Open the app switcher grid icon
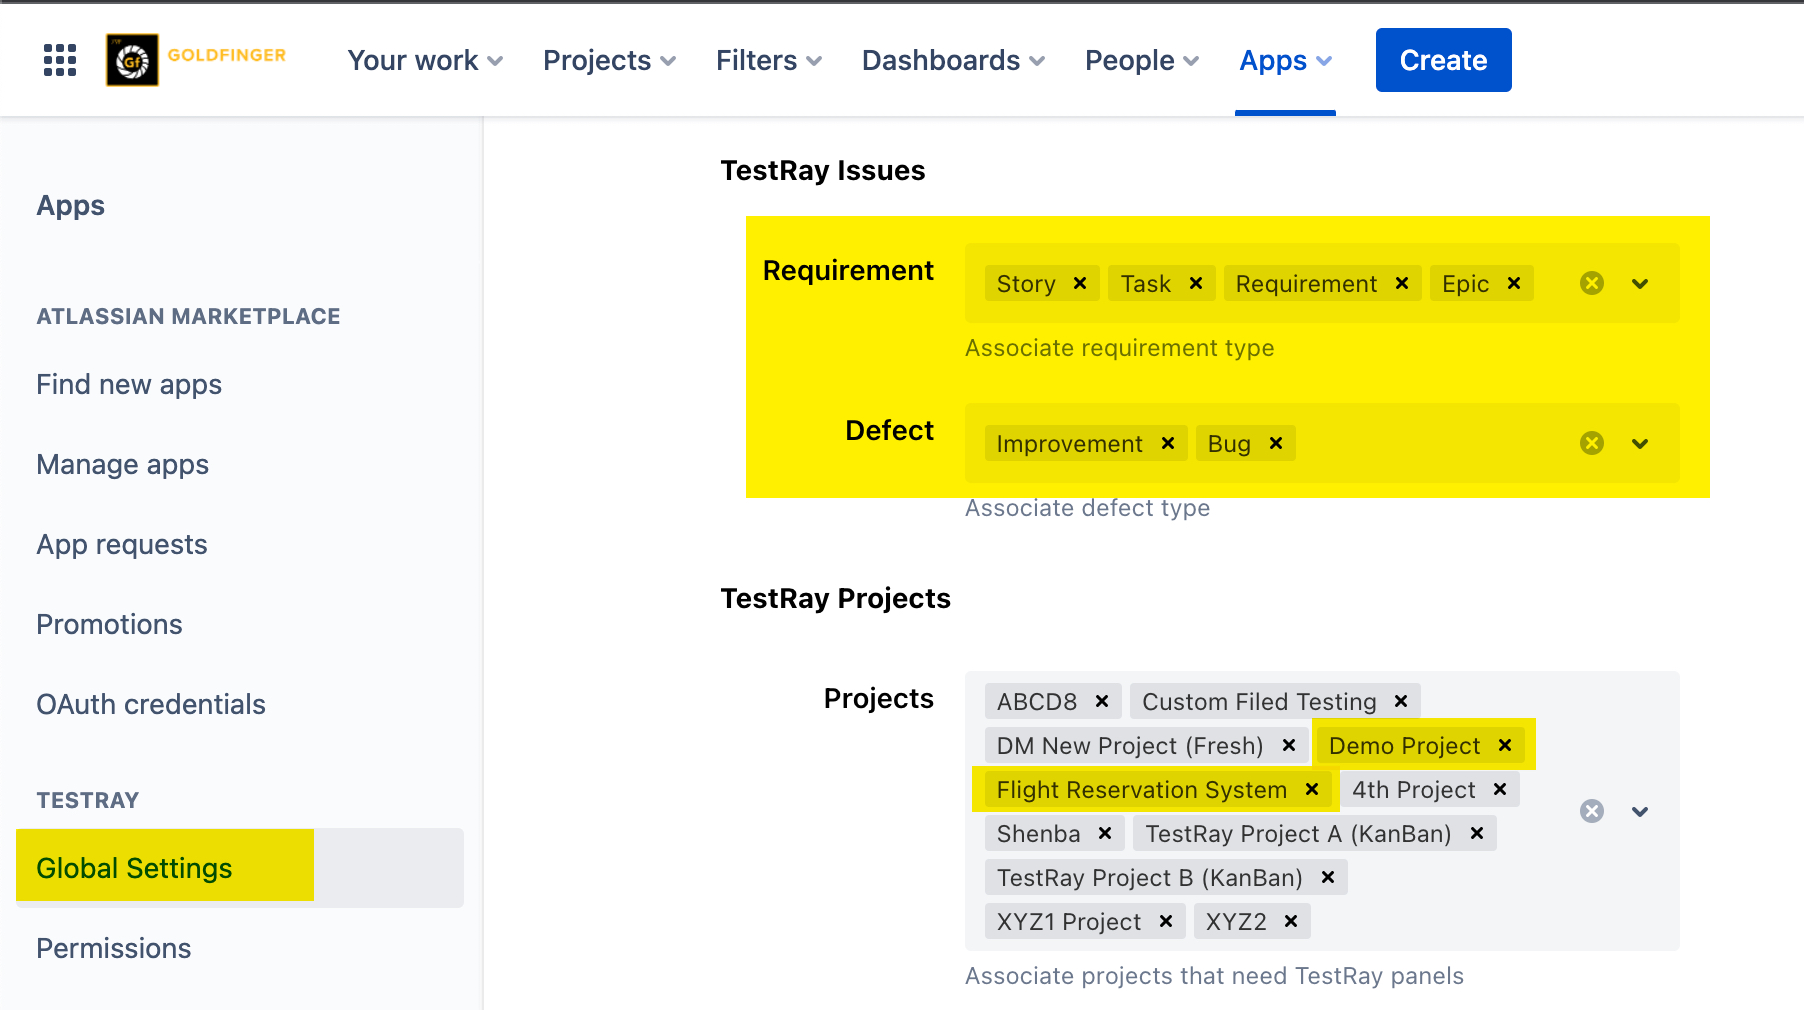This screenshot has width=1804, height=1010. pyautogui.click(x=60, y=60)
